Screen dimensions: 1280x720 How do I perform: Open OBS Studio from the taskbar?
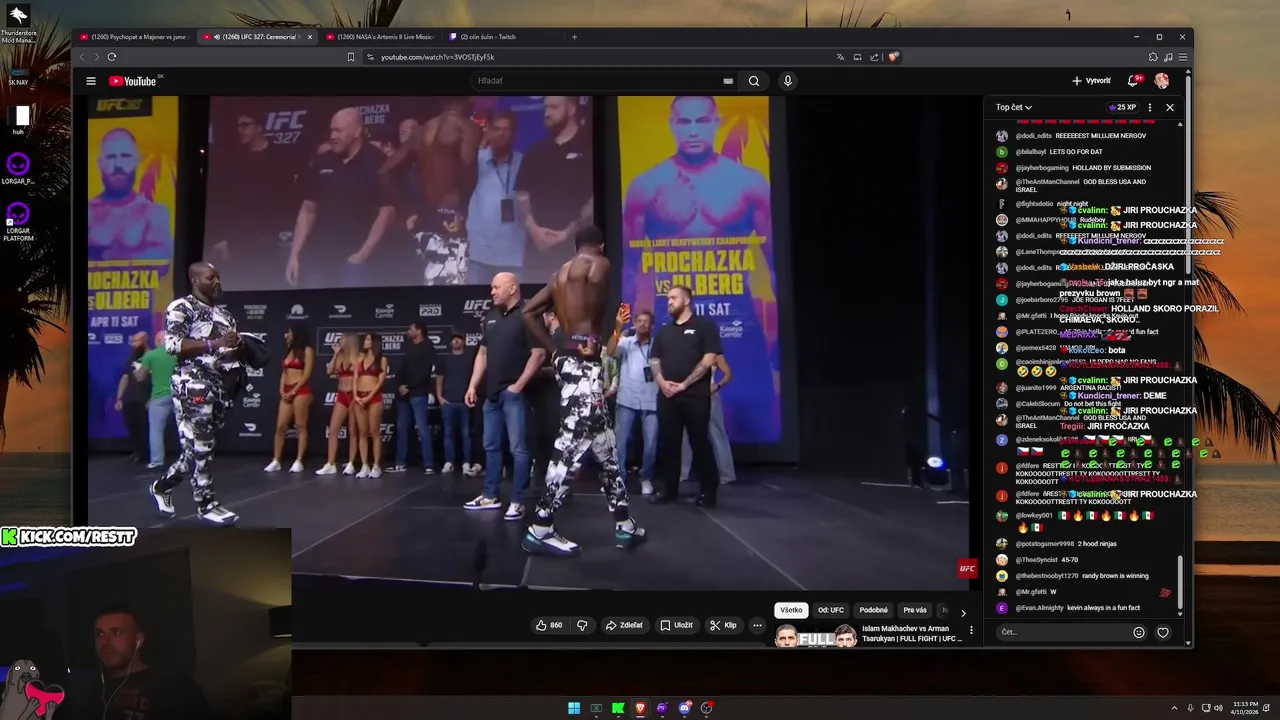(x=706, y=708)
